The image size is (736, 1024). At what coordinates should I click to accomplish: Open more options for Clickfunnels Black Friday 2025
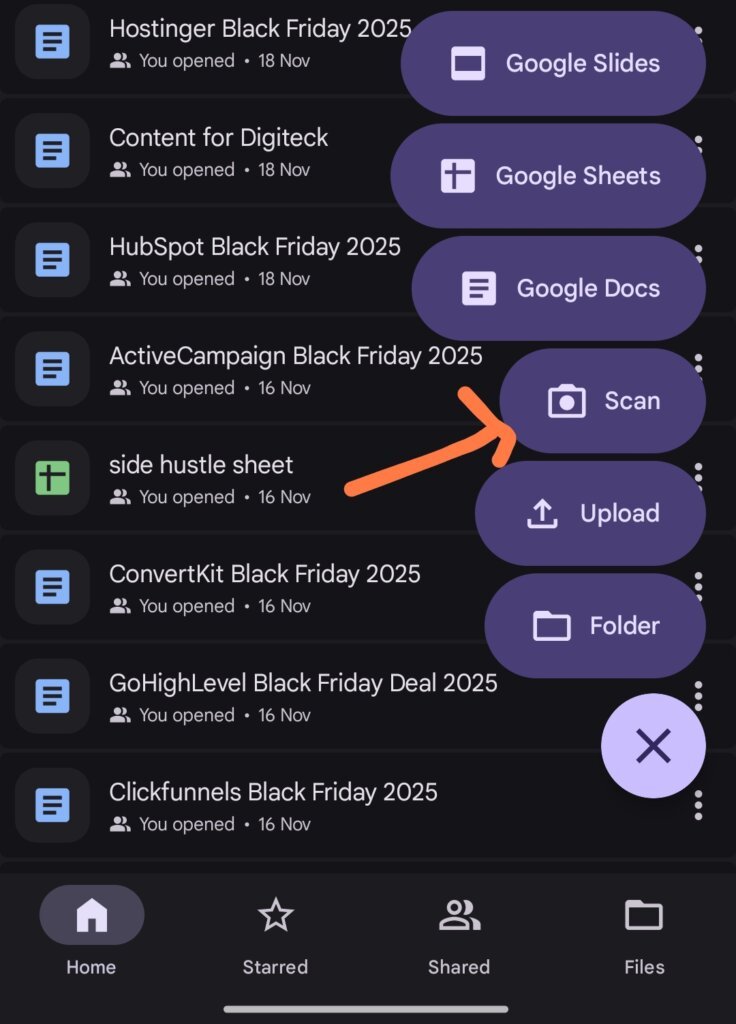click(698, 805)
